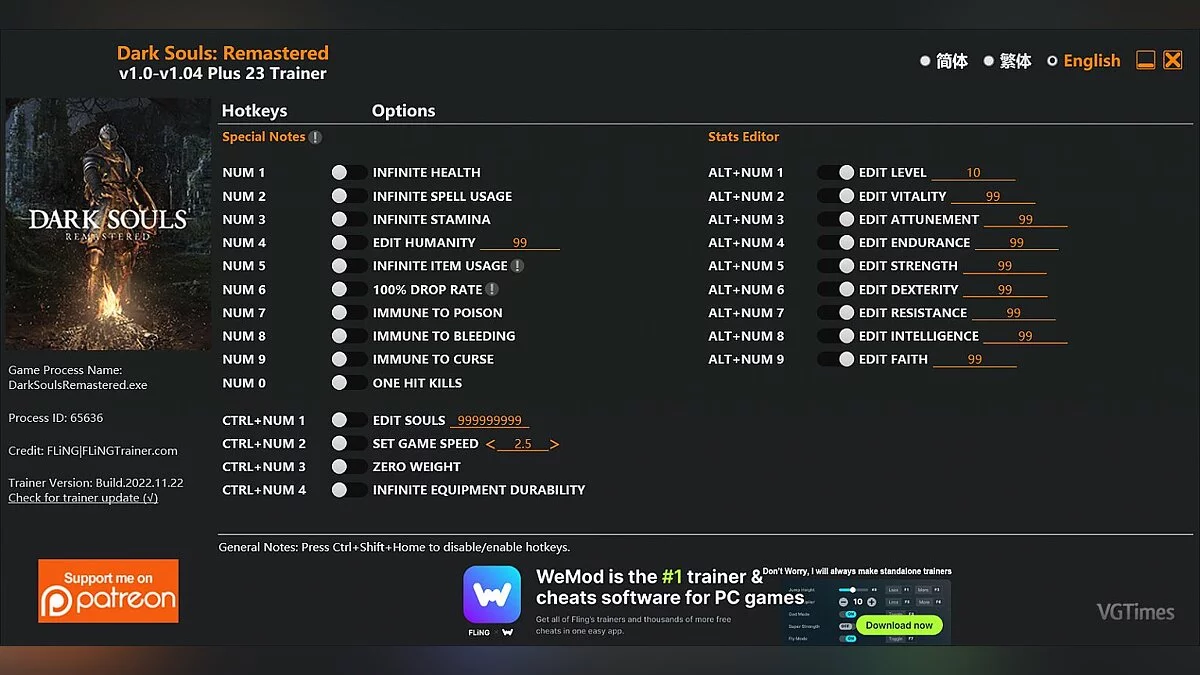Image resolution: width=1200 pixels, height=675 pixels.
Task: Click the Special Notes info icon
Action: click(x=315, y=137)
